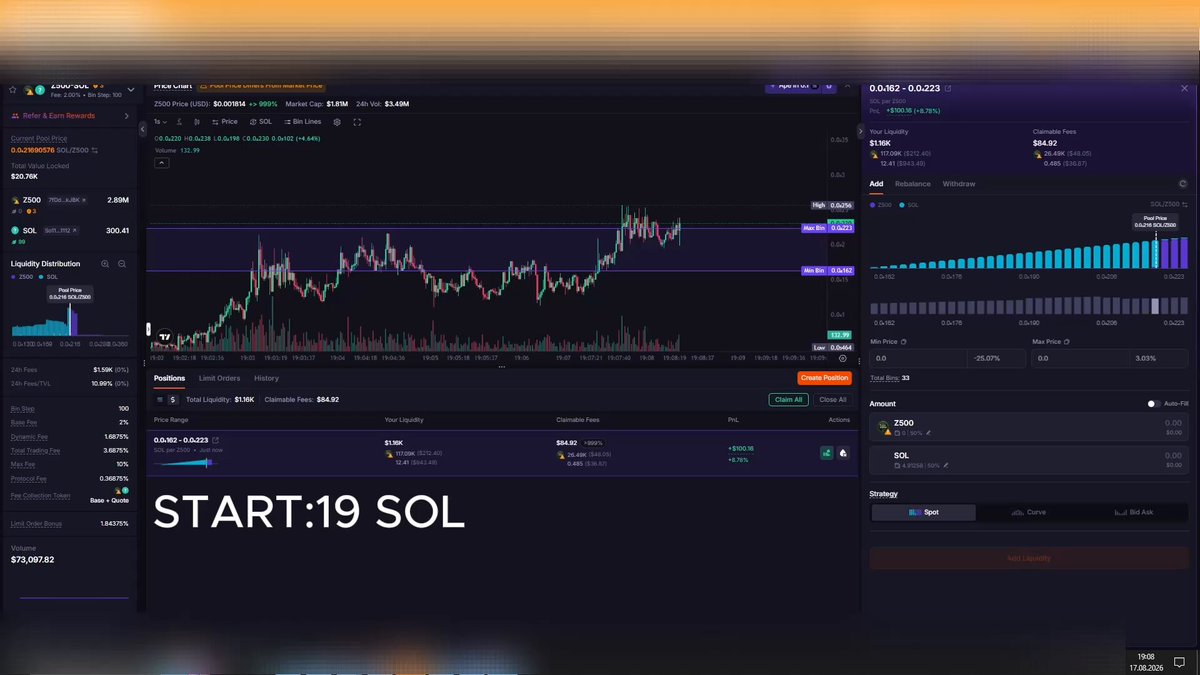
Task: Toggle Bin Lines on the chart
Action: 303,121
